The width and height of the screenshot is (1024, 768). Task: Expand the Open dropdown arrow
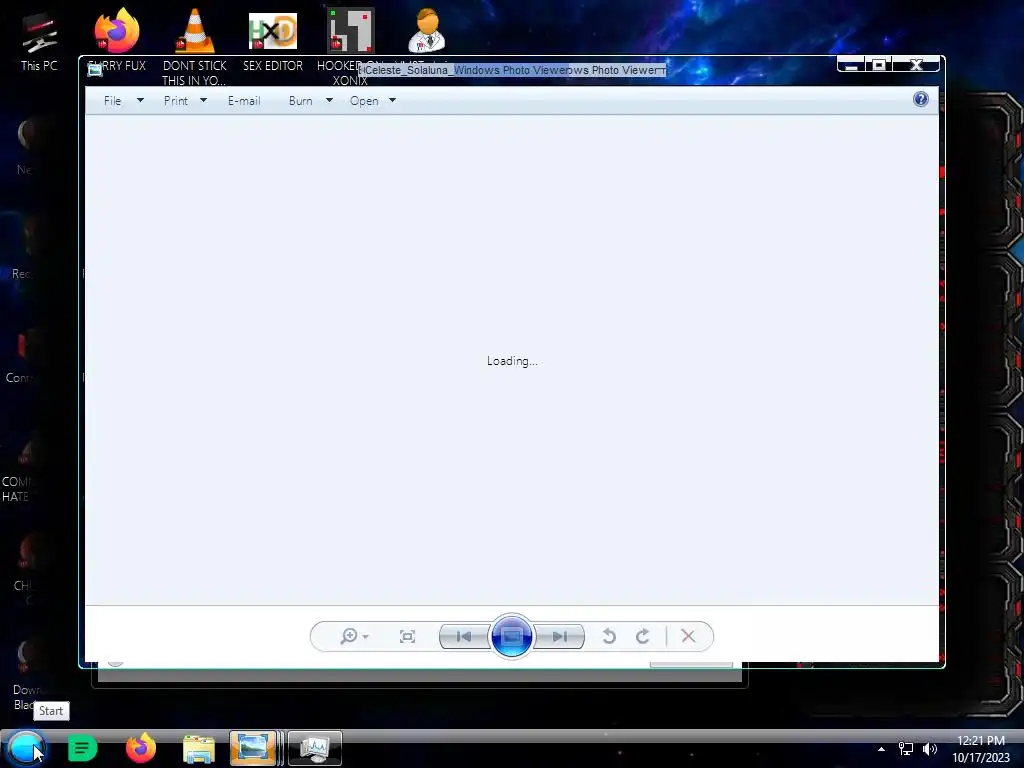(x=392, y=101)
